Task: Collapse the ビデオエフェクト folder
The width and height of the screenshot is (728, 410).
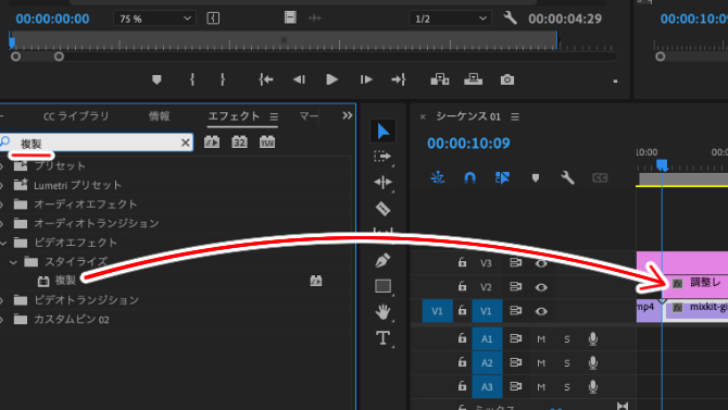Action: [x=4, y=243]
